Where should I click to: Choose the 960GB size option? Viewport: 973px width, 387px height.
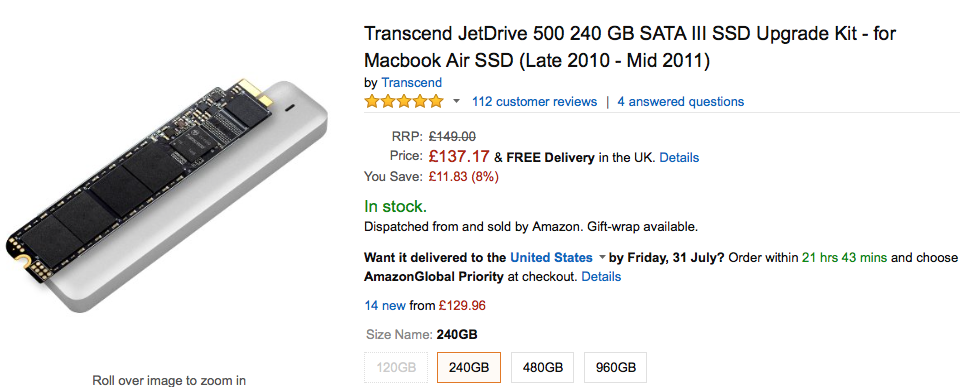(x=616, y=367)
